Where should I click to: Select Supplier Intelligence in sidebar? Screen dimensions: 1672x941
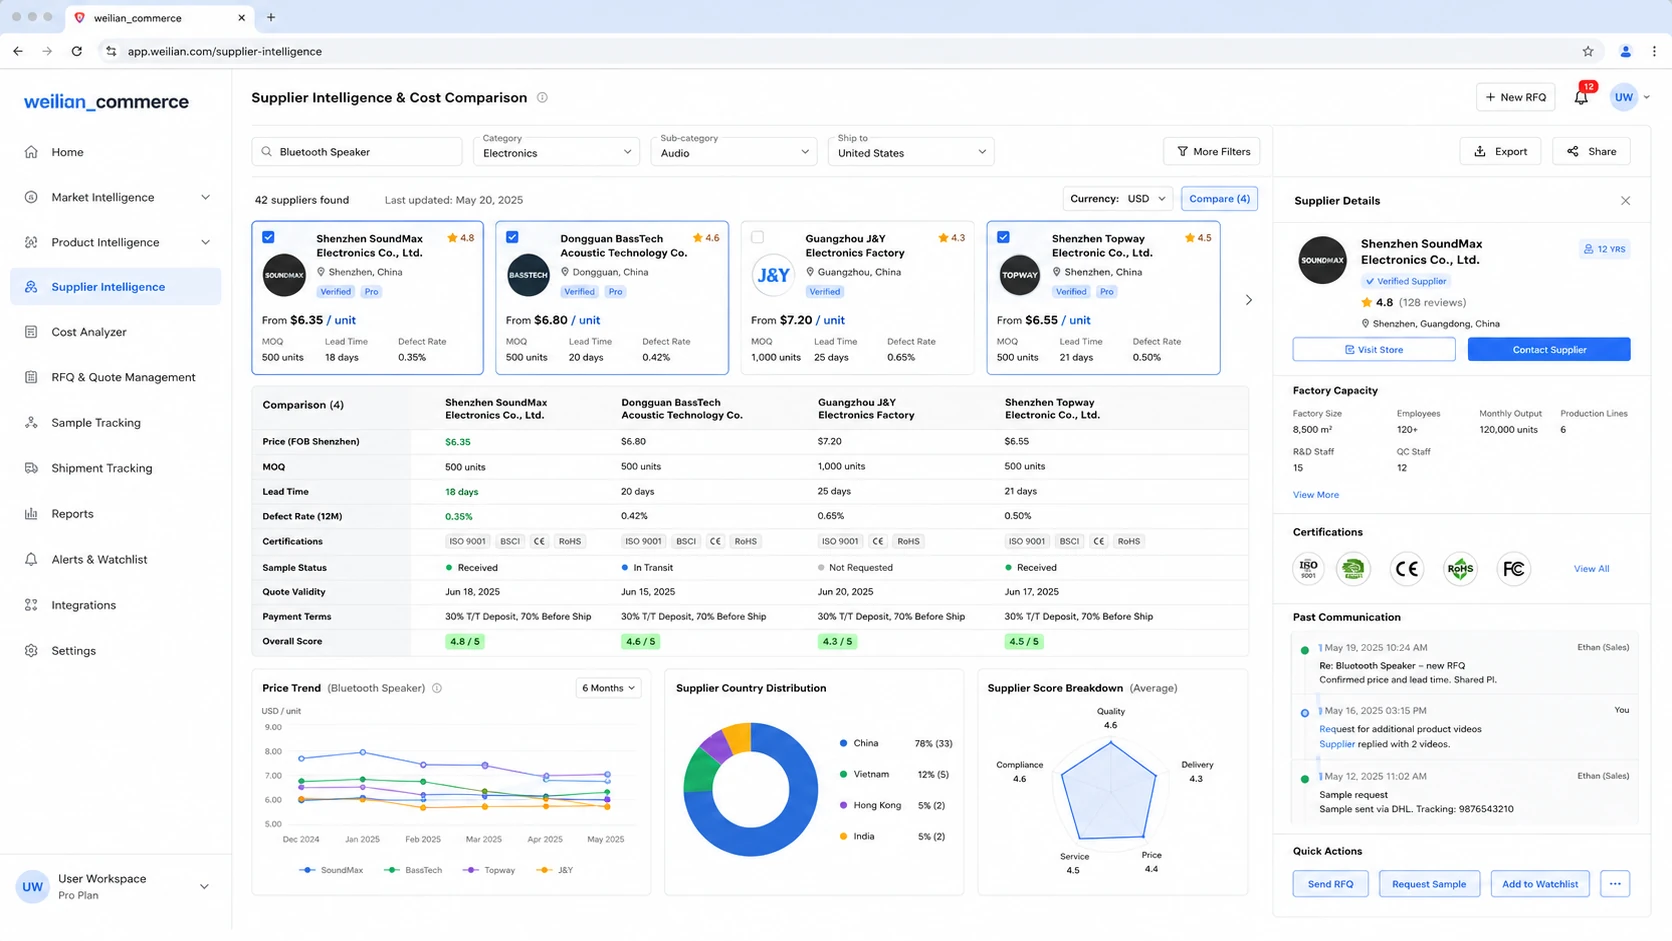pos(116,287)
